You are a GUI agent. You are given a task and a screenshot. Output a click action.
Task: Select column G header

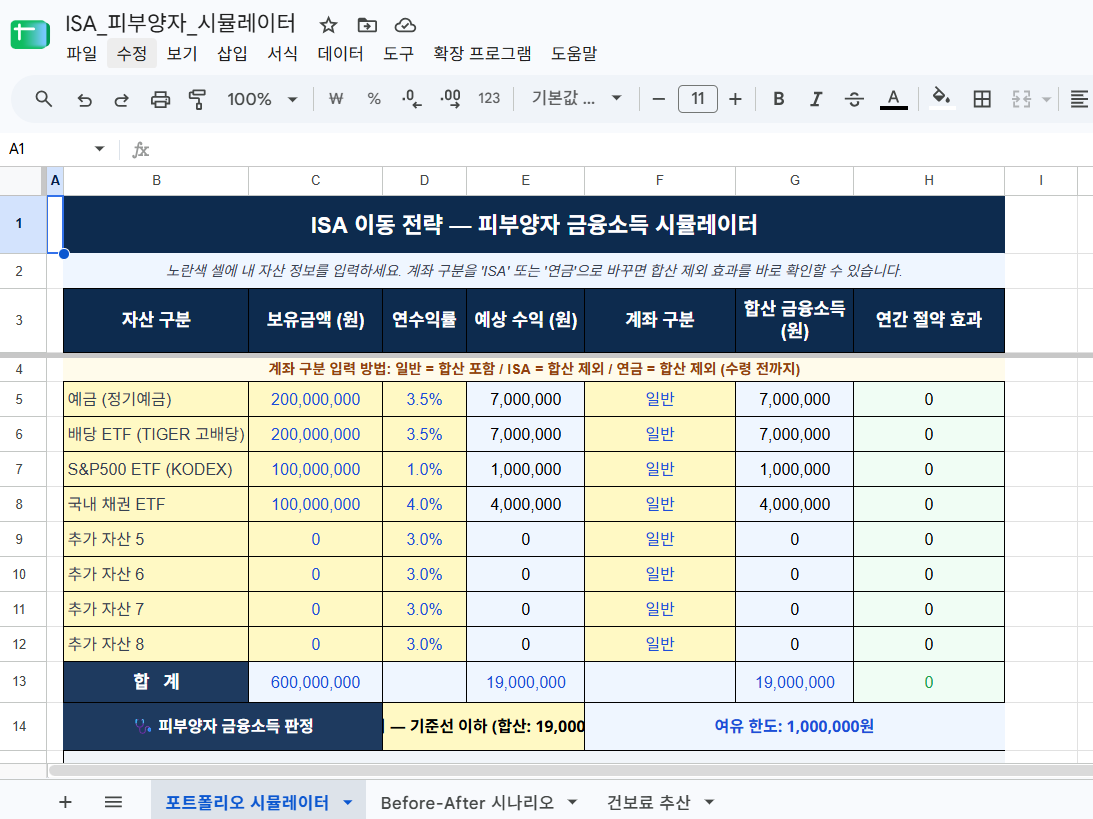pos(795,181)
